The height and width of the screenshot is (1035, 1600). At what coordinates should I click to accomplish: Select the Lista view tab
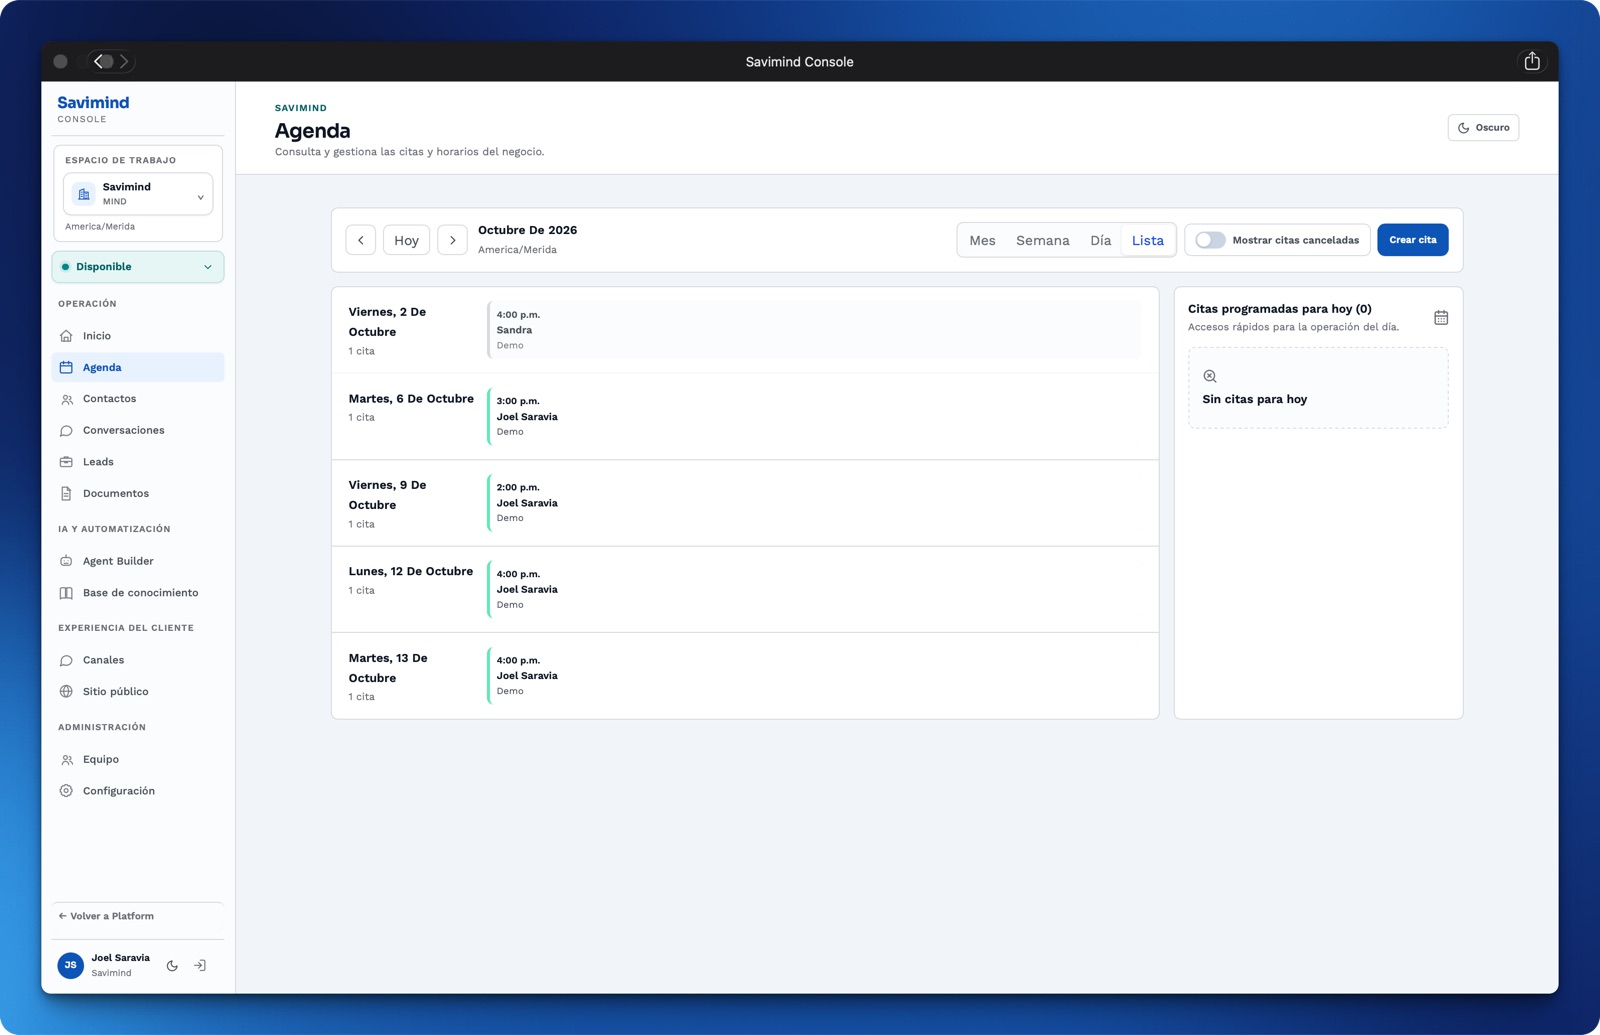point(1148,240)
